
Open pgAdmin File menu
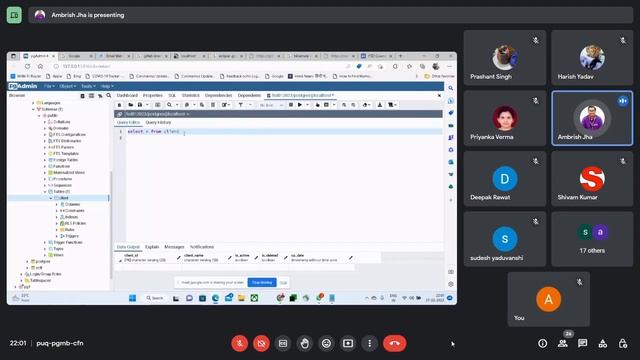(49, 86)
